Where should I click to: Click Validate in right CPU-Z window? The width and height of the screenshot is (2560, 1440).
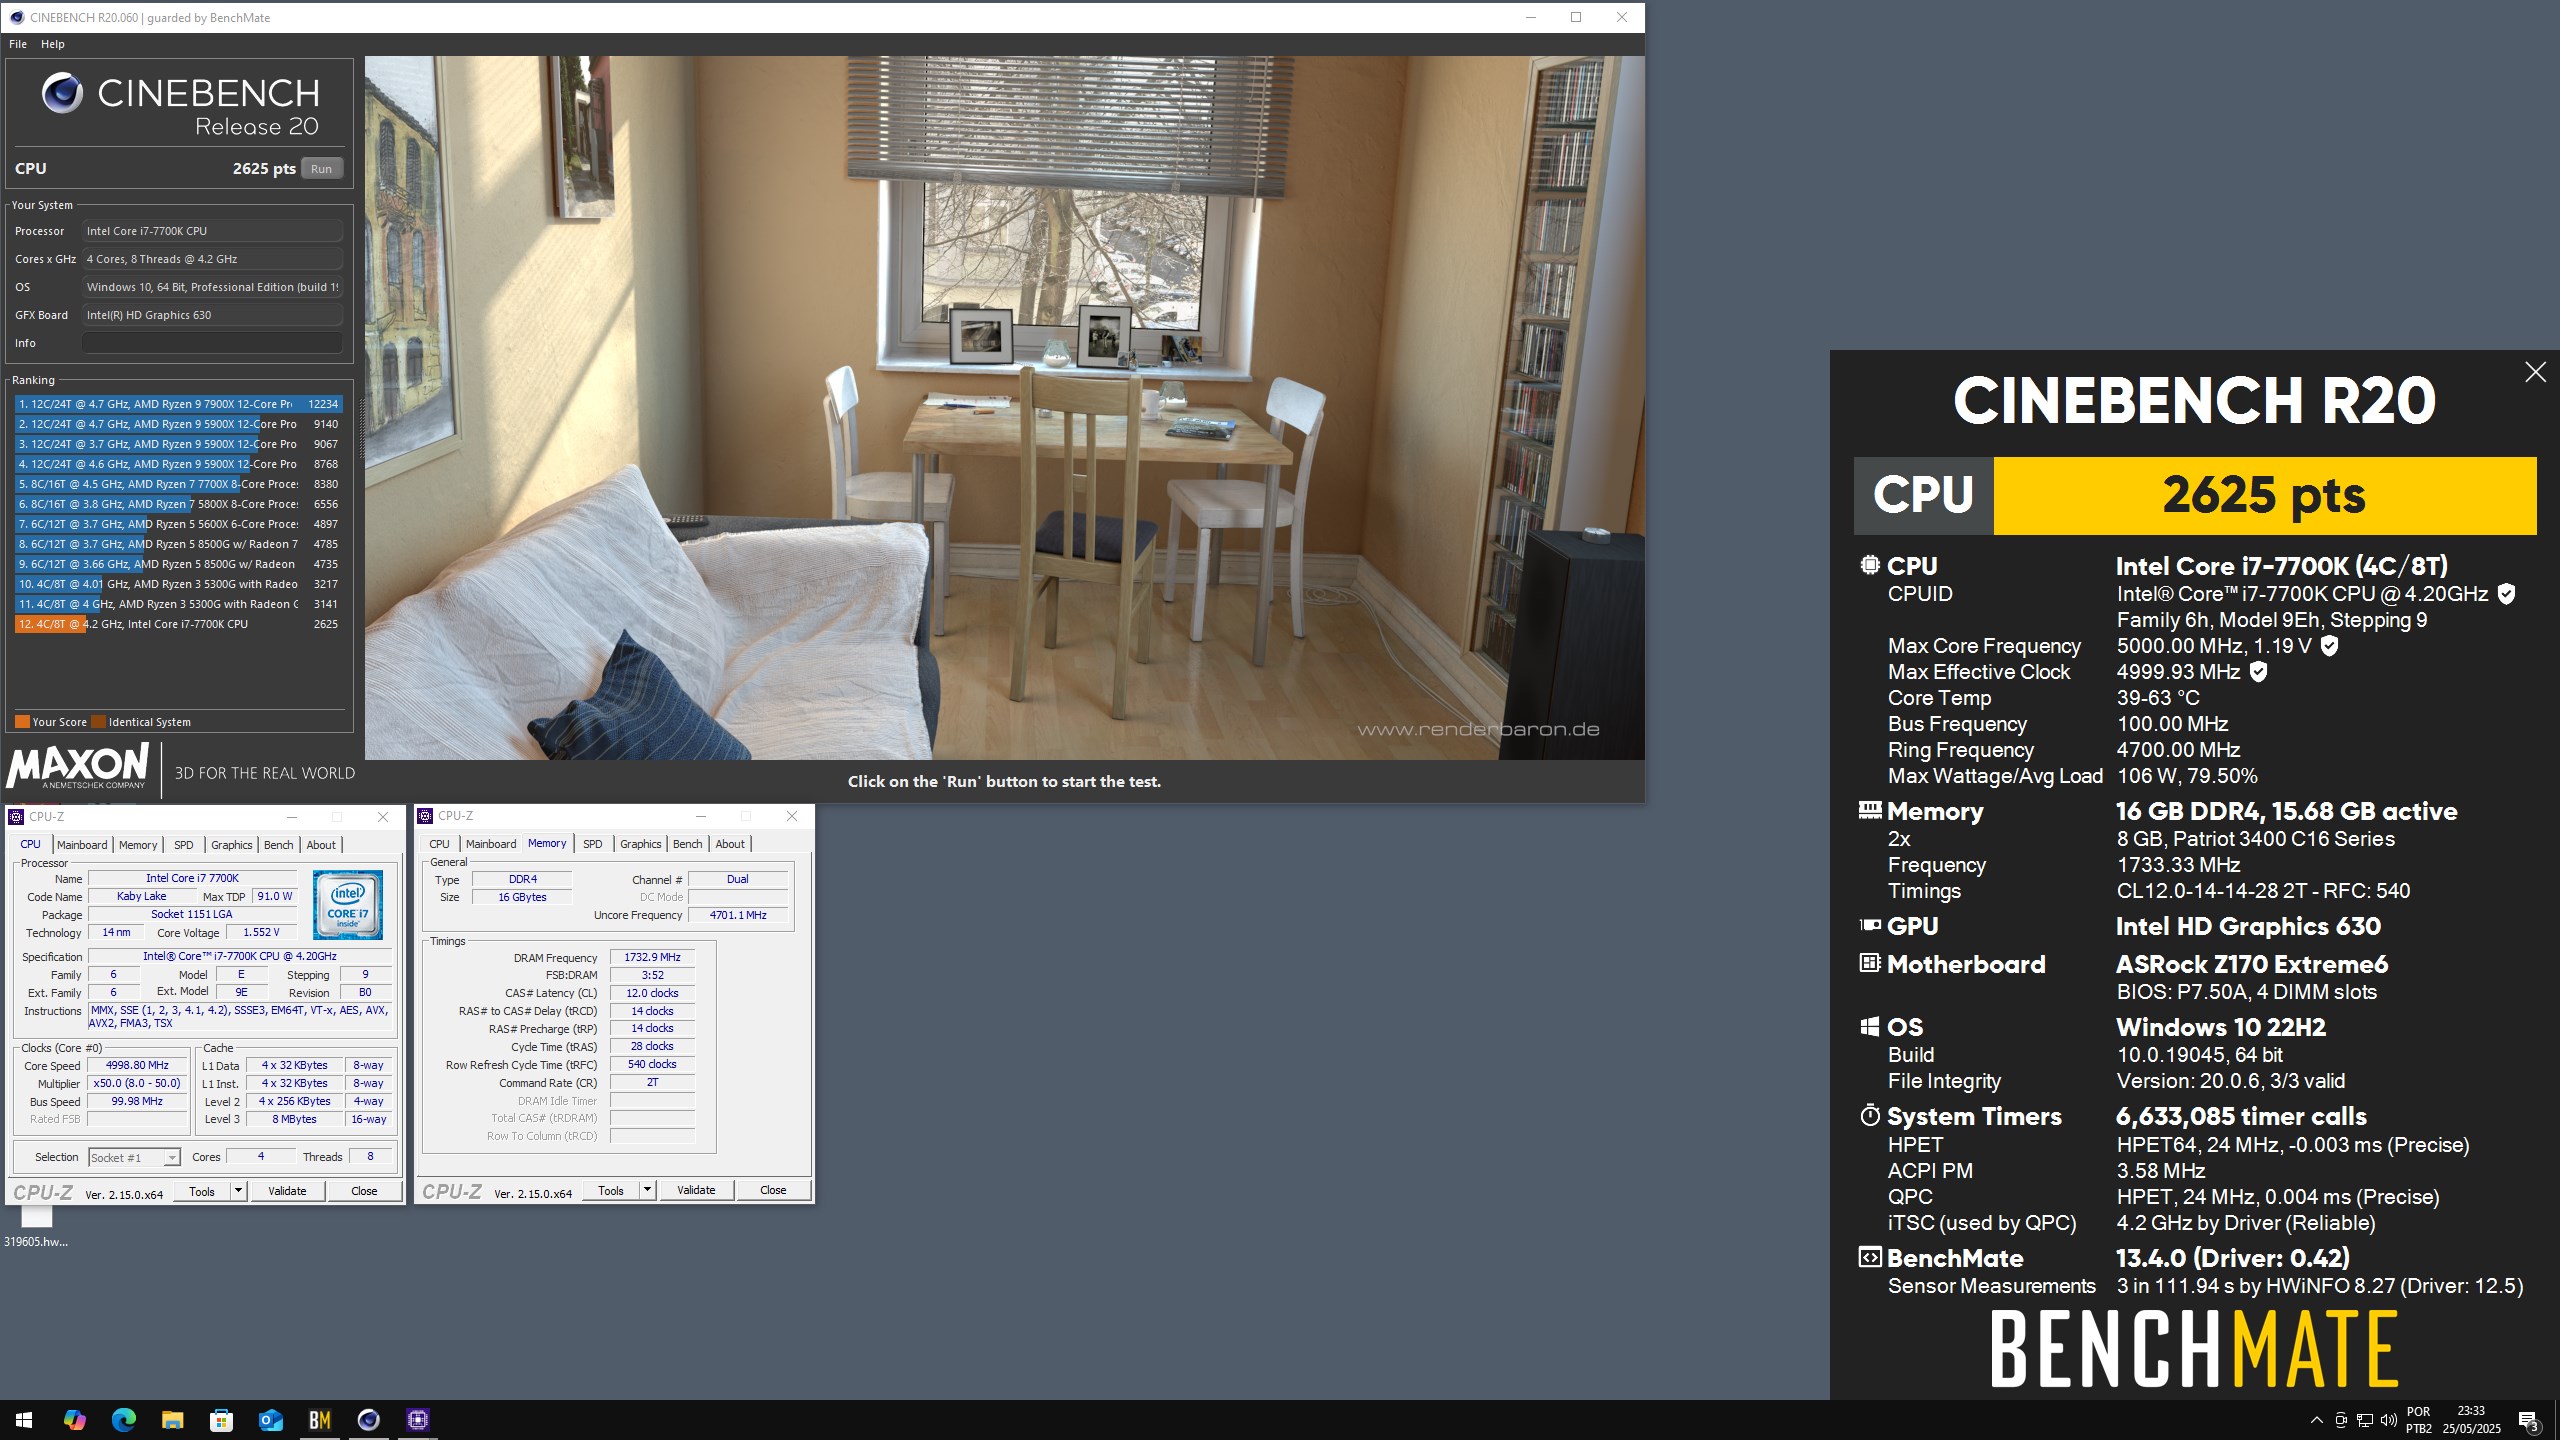pyautogui.click(x=696, y=1190)
